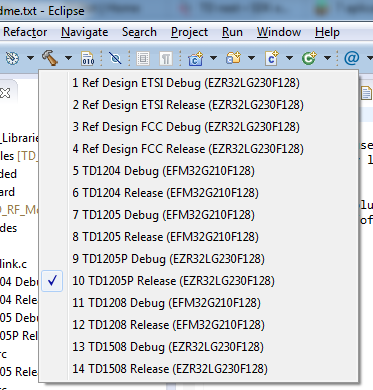
Task: Click the hammer build icon
Action: point(50,58)
